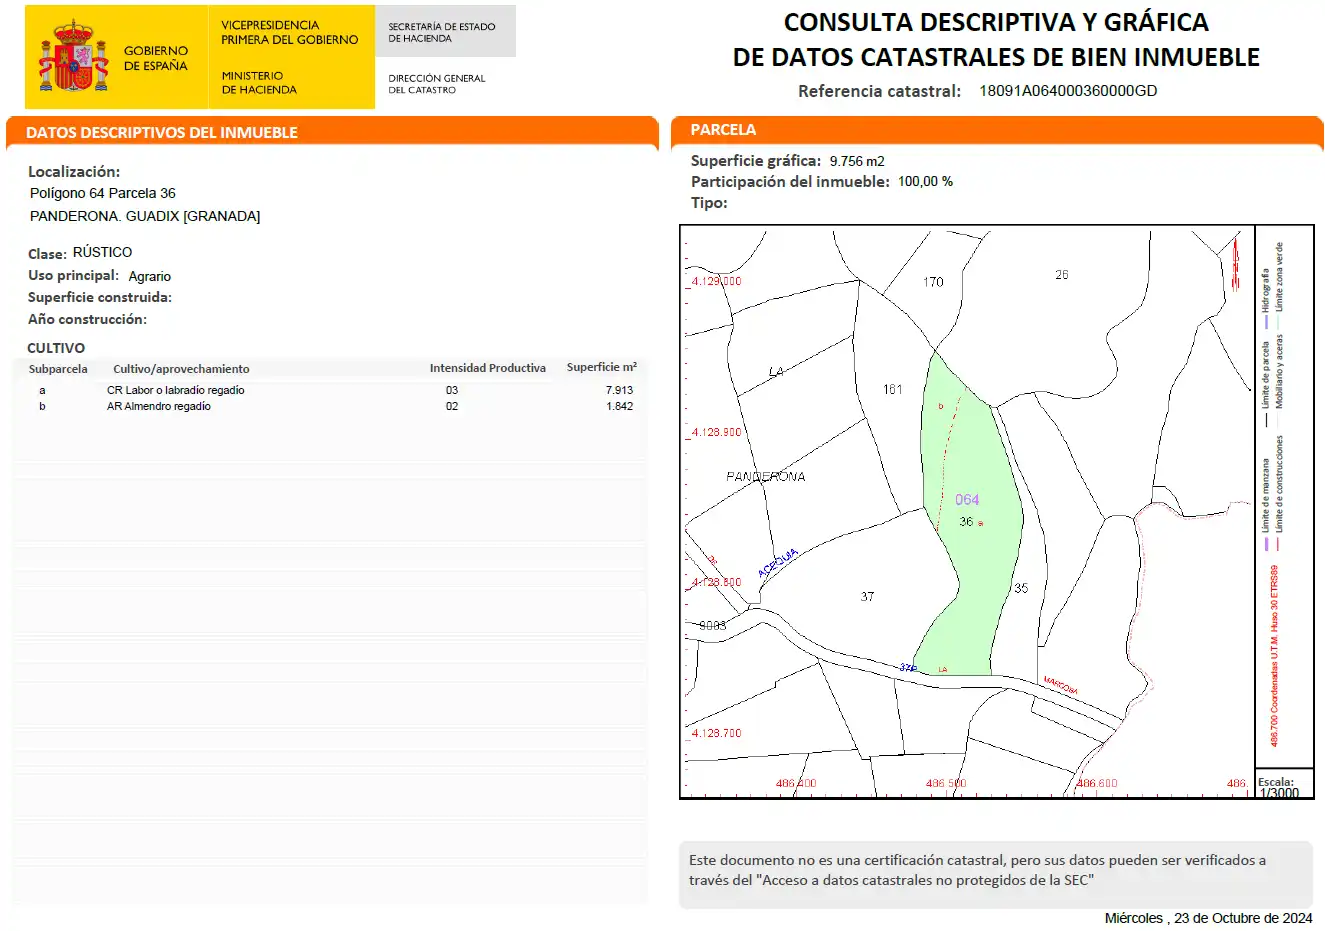Click the Spanish coat of arms emblem
Screen dimensions: 1325x931
(x=73, y=56)
